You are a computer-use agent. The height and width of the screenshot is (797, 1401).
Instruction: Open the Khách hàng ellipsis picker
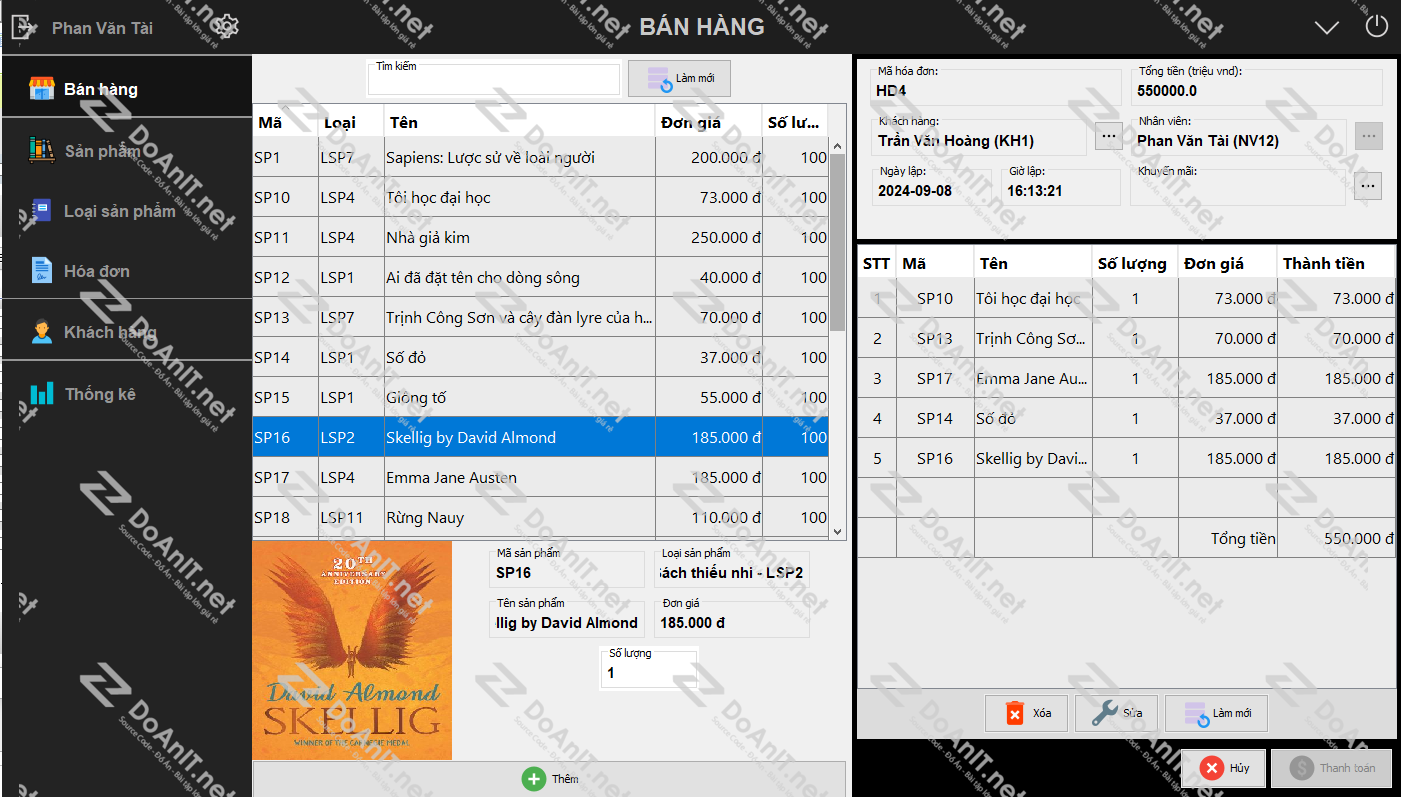pos(1109,135)
